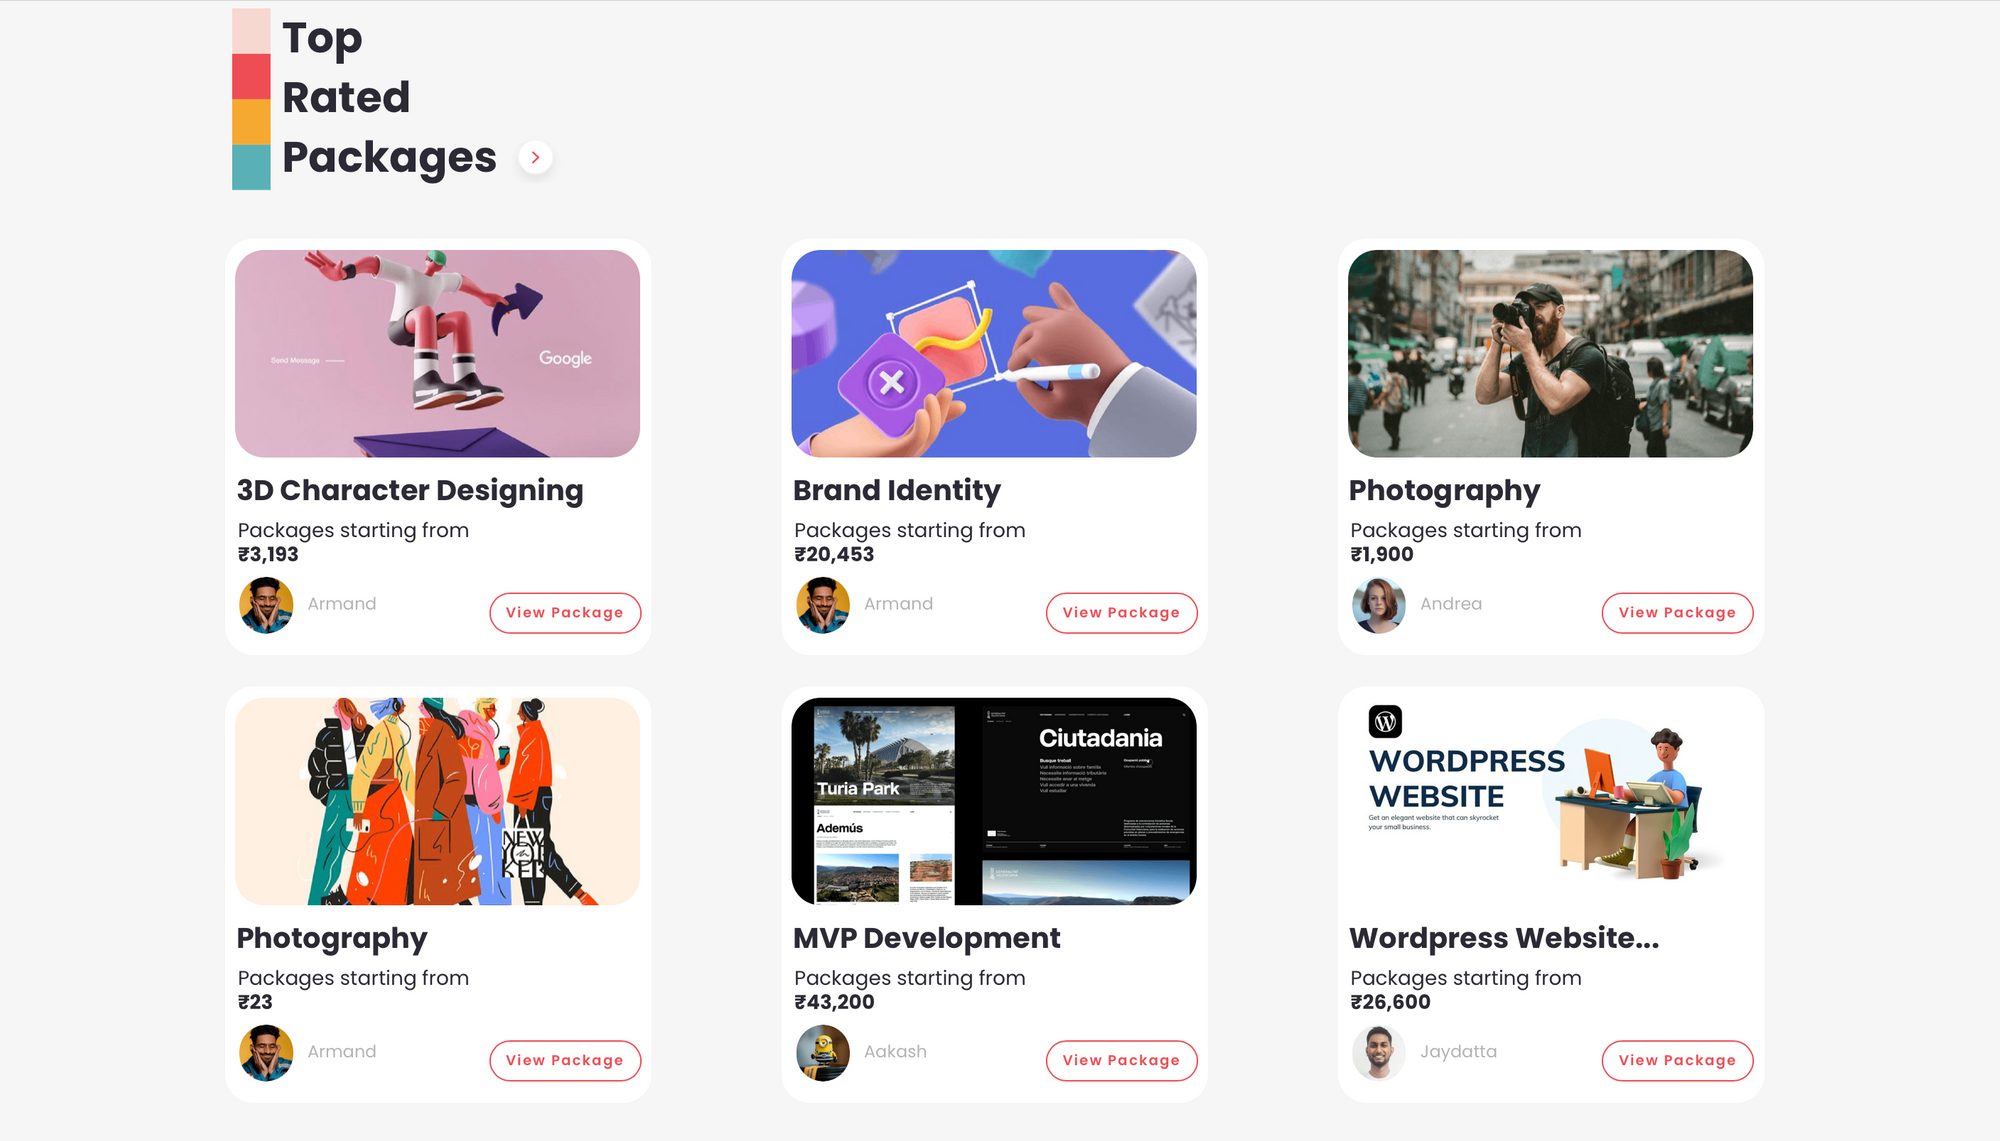View Package for Andrea's Photography

1677,613
